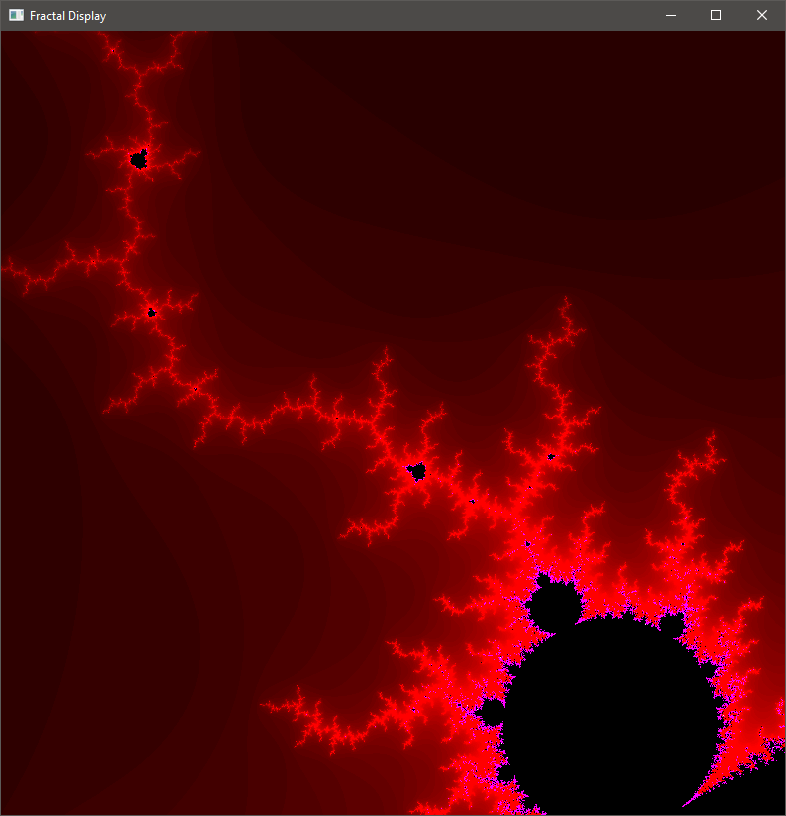Maximize the Fractal Display window
This screenshot has height=816, width=786.
(x=716, y=16)
